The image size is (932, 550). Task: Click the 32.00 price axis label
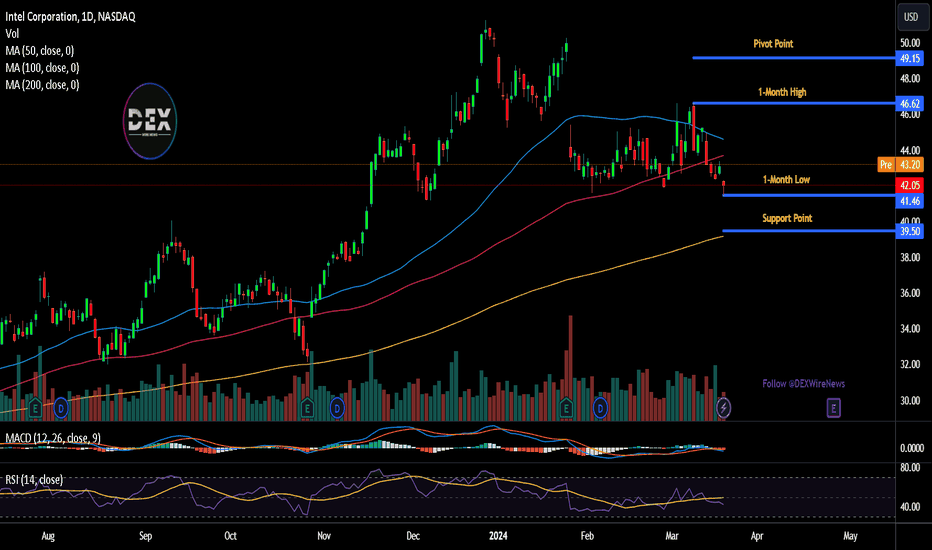[x=910, y=364]
